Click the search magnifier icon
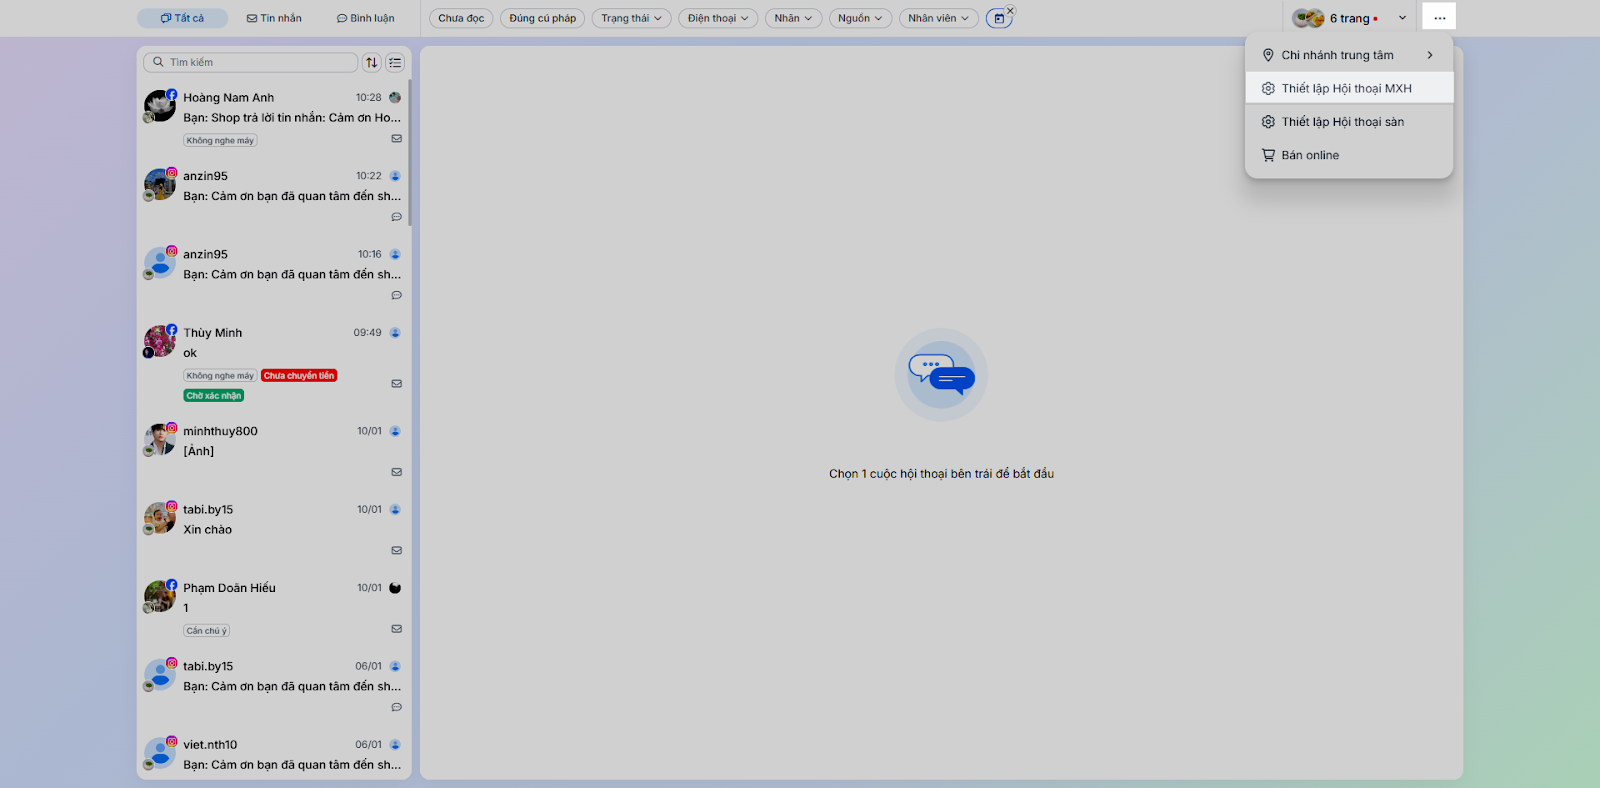The image size is (1600, 788). (x=158, y=62)
